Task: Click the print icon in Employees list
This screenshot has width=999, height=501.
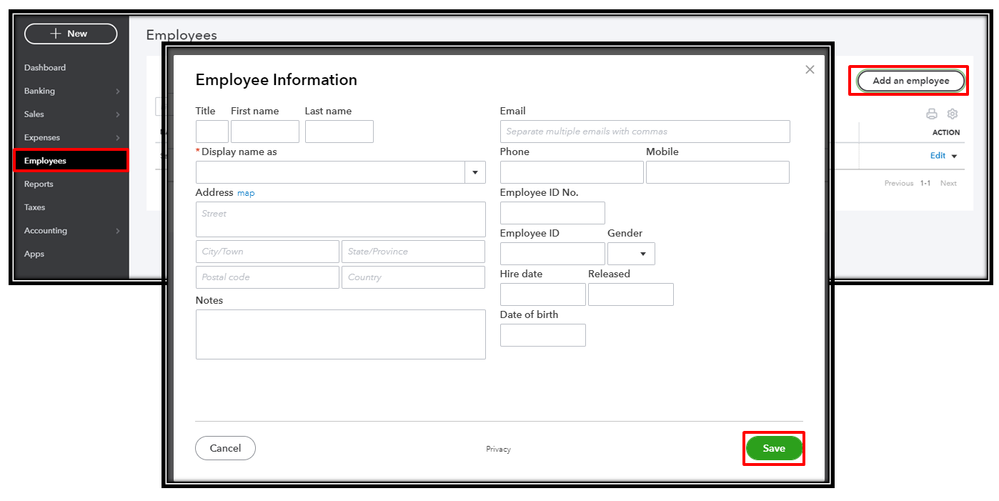Action: (x=931, y=114)
